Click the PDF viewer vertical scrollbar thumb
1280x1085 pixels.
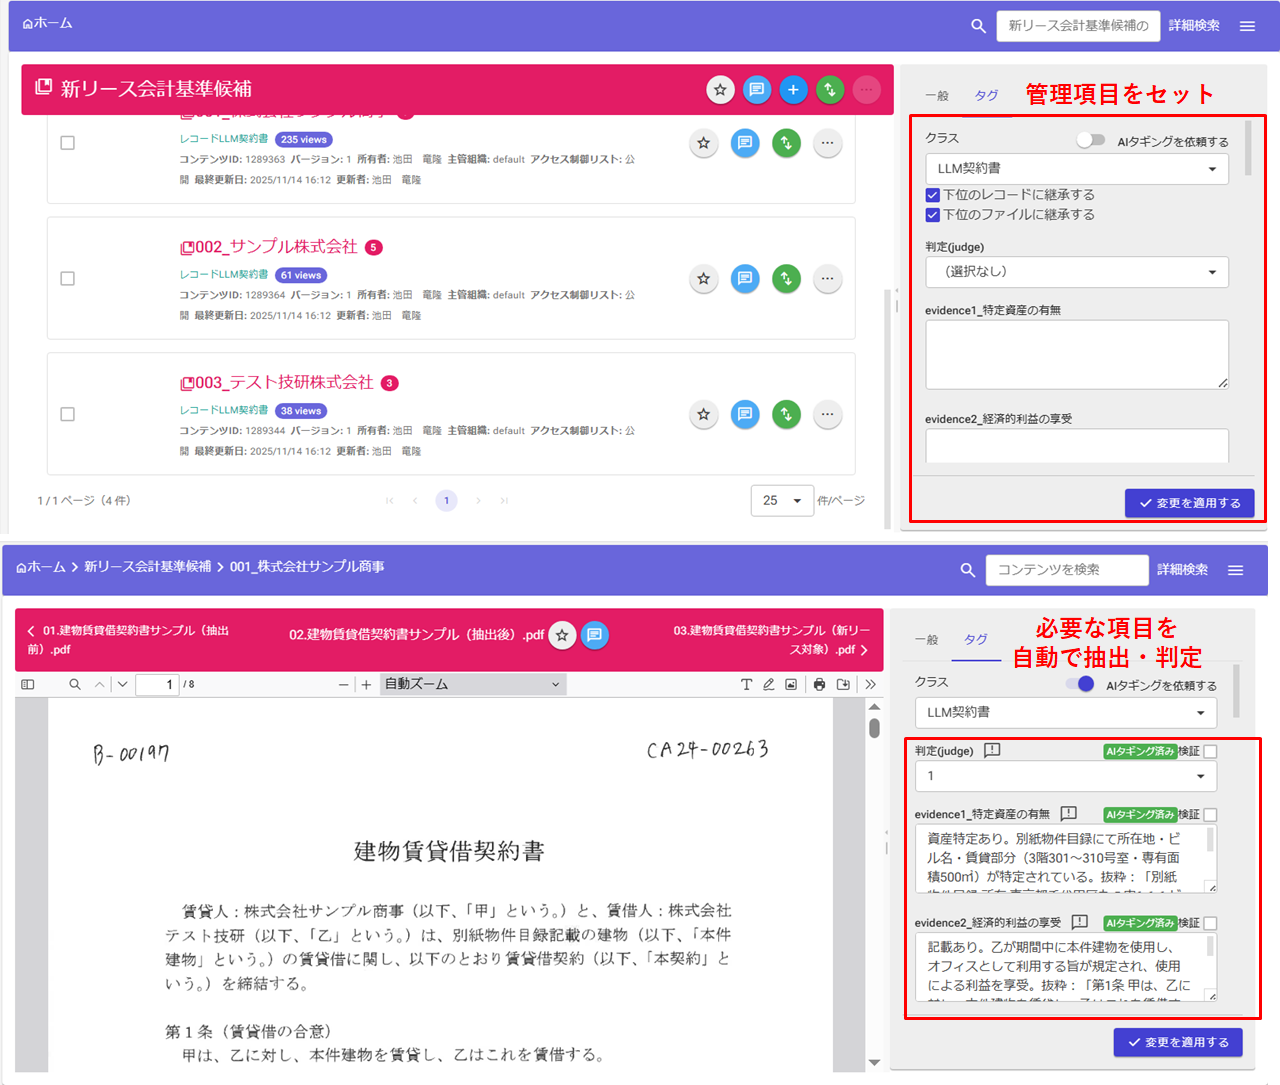pos(874,727)
